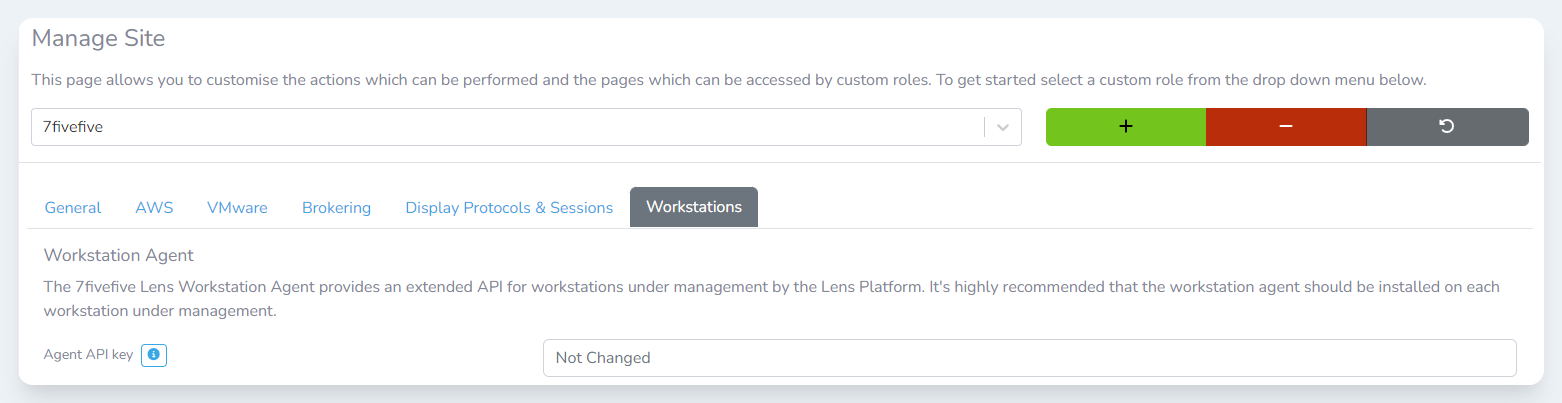Click the Agent API key label
The height and width of the screenshot is (403, 1562).
point(89,355)
